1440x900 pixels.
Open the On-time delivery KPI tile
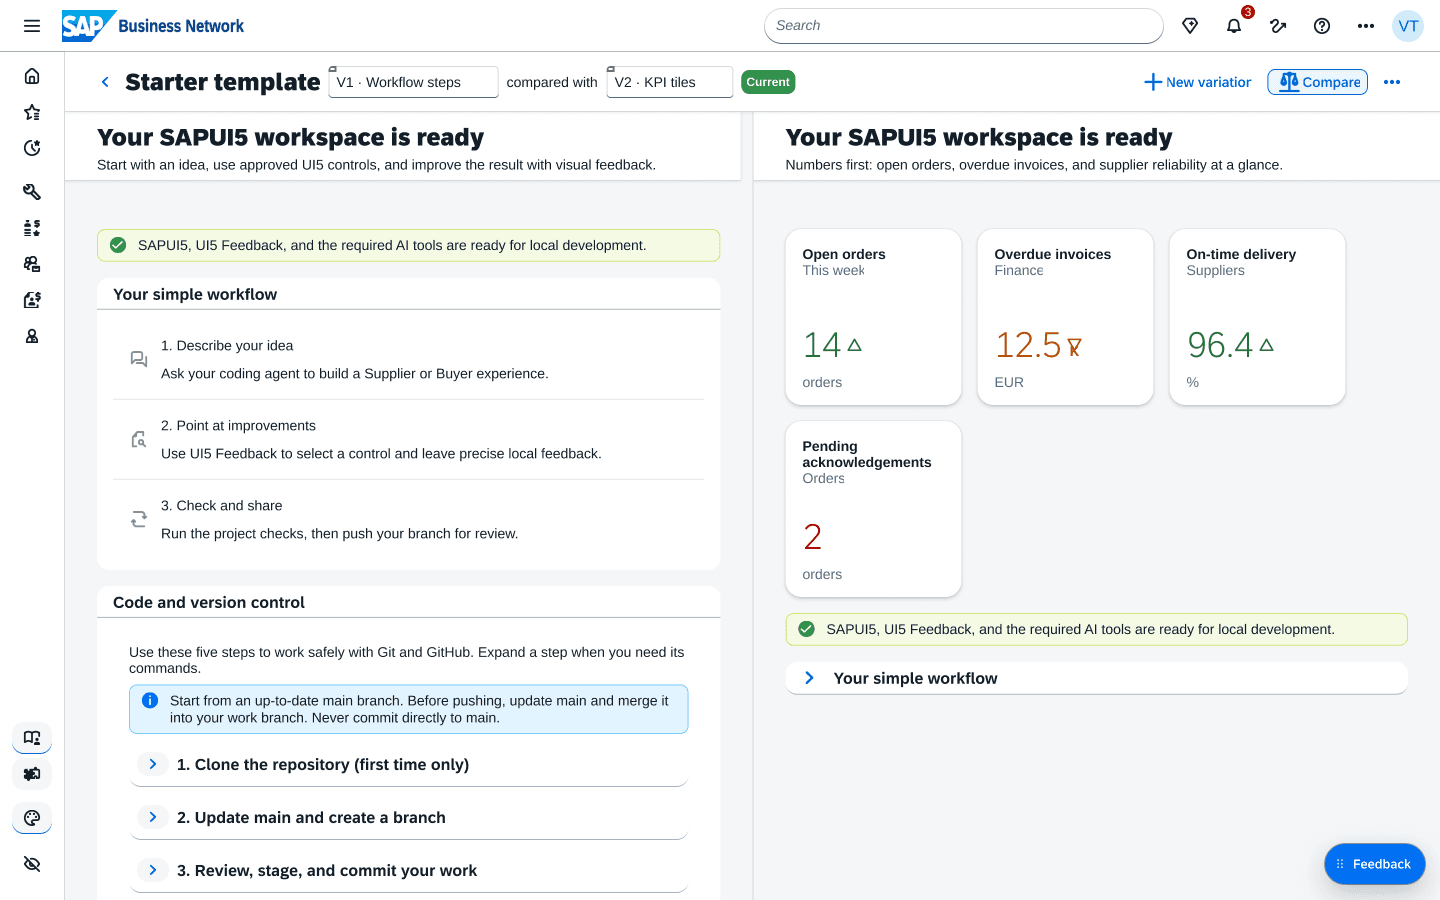coord(1258,317)
